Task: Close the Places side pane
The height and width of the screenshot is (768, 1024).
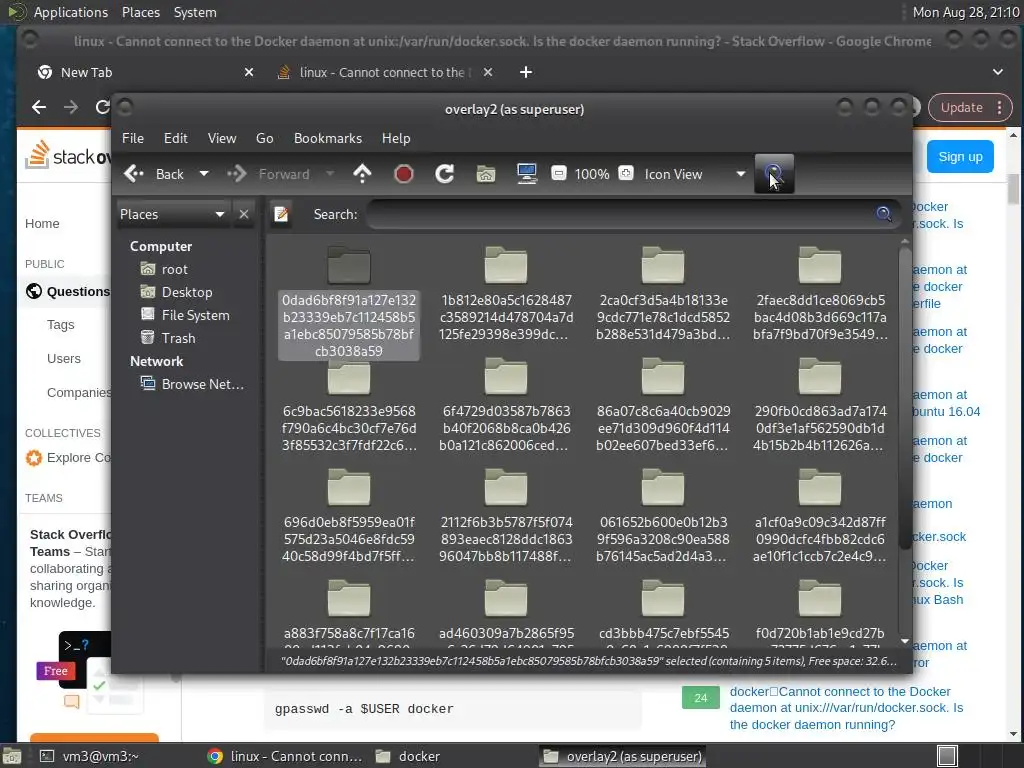Action: [244, 214]
